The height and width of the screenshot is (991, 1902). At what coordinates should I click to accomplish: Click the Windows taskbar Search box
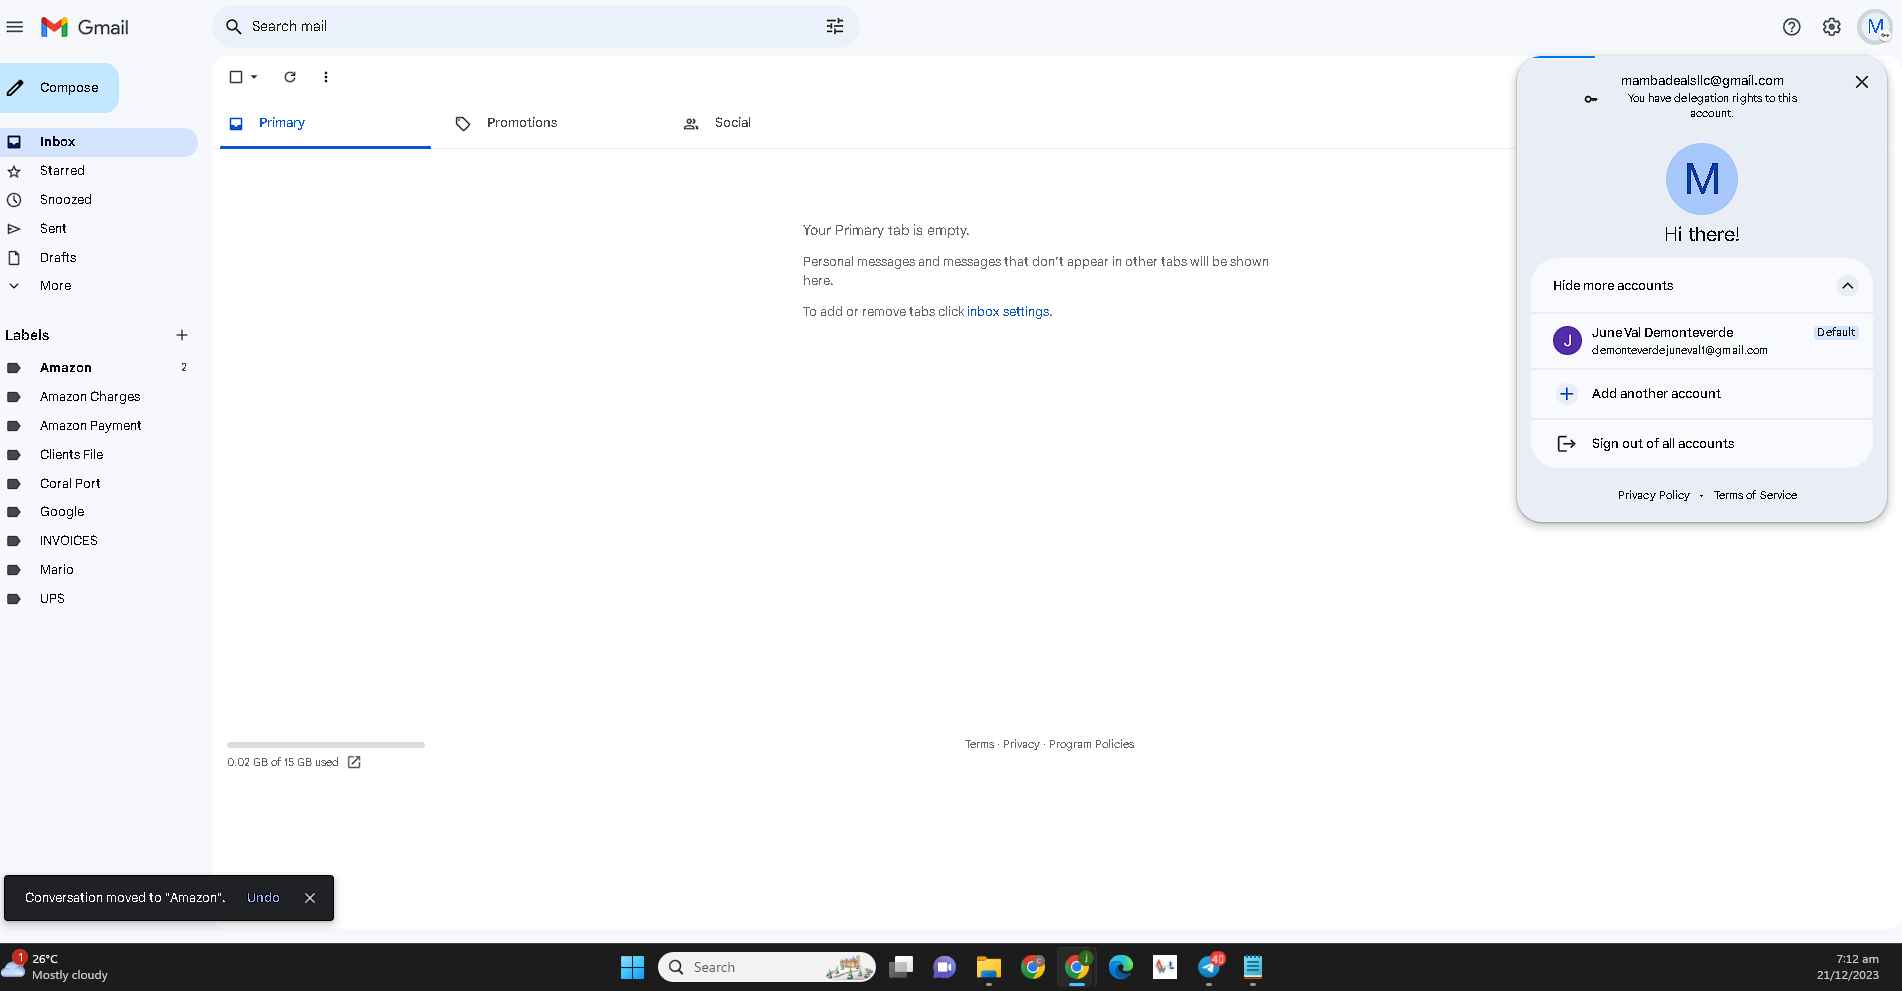[x=767, y=967]
